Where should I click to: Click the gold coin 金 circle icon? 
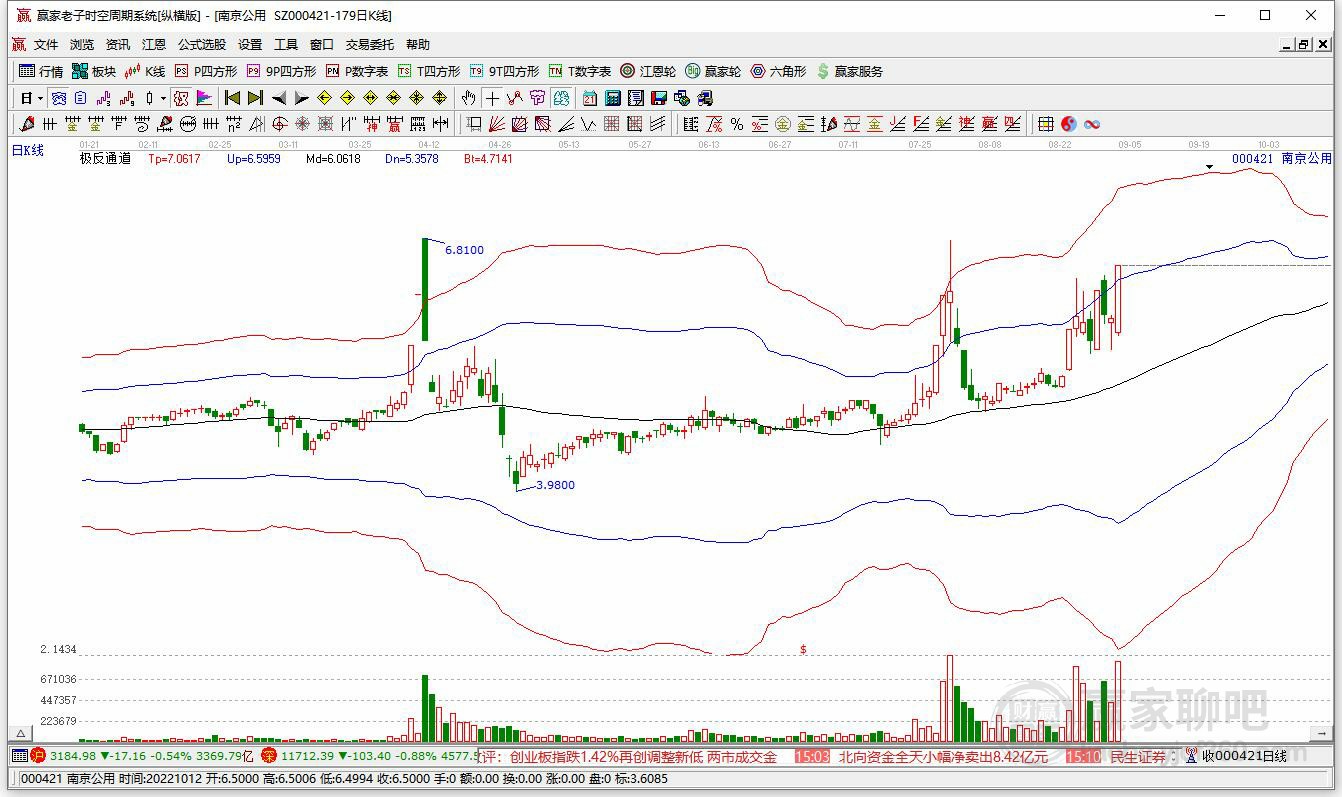click(x=782, y=124)
